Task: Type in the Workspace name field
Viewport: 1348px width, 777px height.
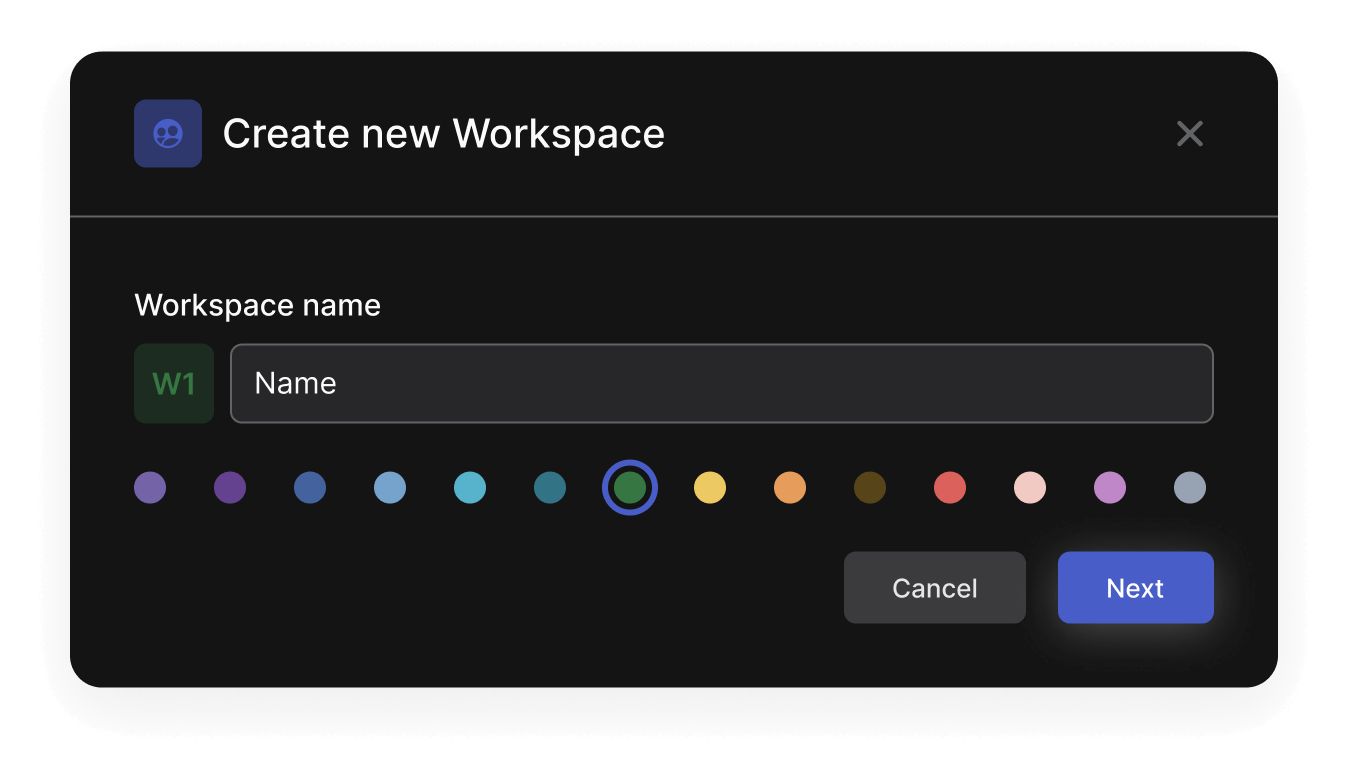Action: point(721,383)
